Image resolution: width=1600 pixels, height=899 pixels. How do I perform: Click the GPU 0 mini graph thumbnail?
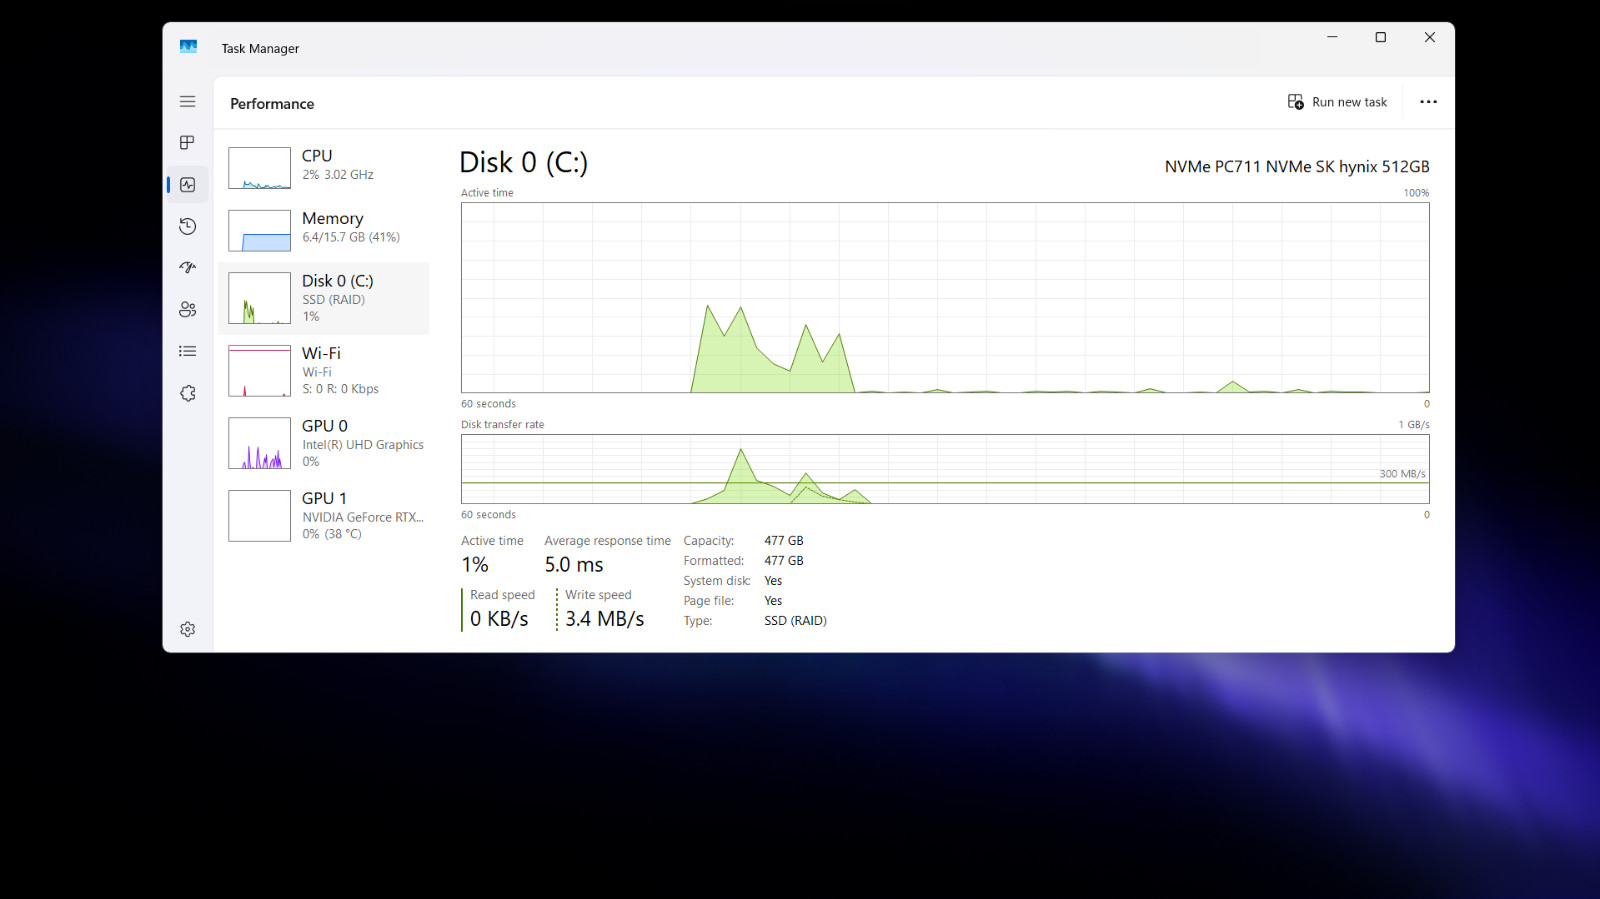(x=259, y=443)
